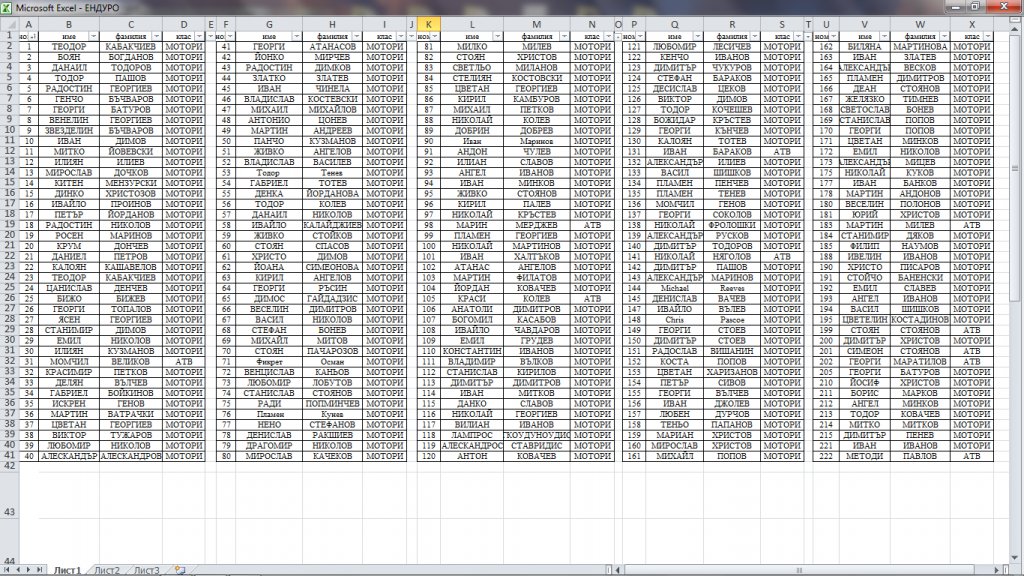Open the 'клас' filter dropdown in column X
This screenshot has width=1024, height=576.
pos(987,37)
